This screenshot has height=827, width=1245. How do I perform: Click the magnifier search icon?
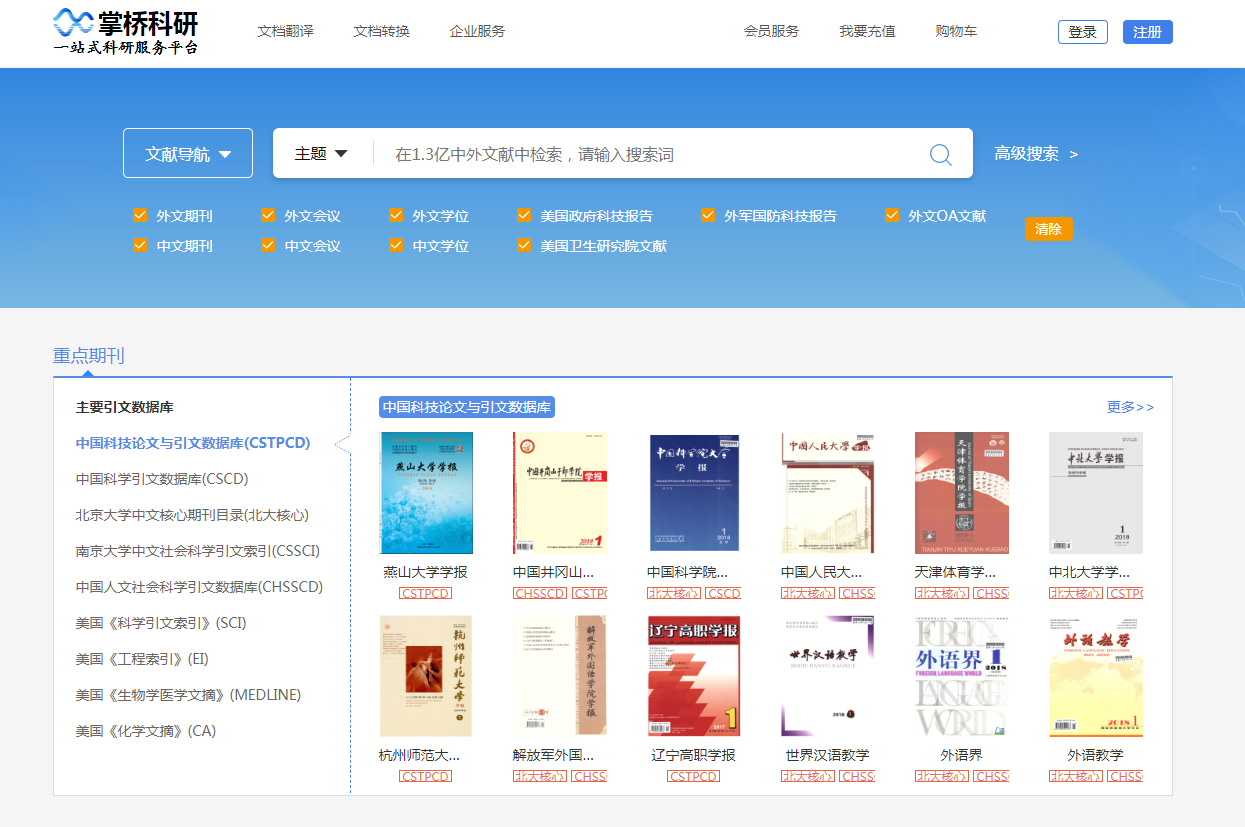[x=940, y=154]
